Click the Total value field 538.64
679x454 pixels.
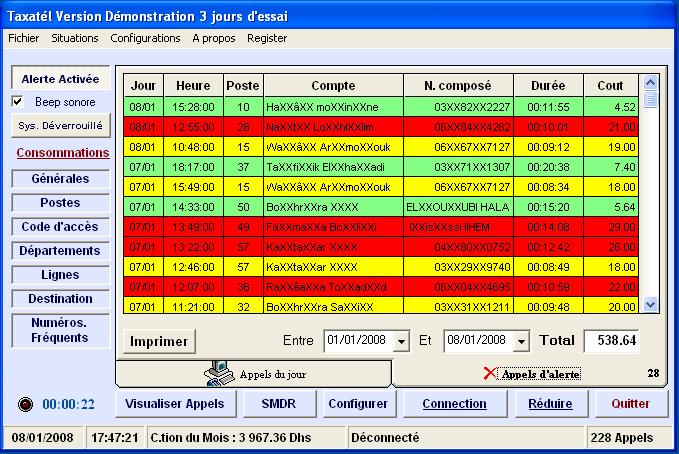point(611,341)
